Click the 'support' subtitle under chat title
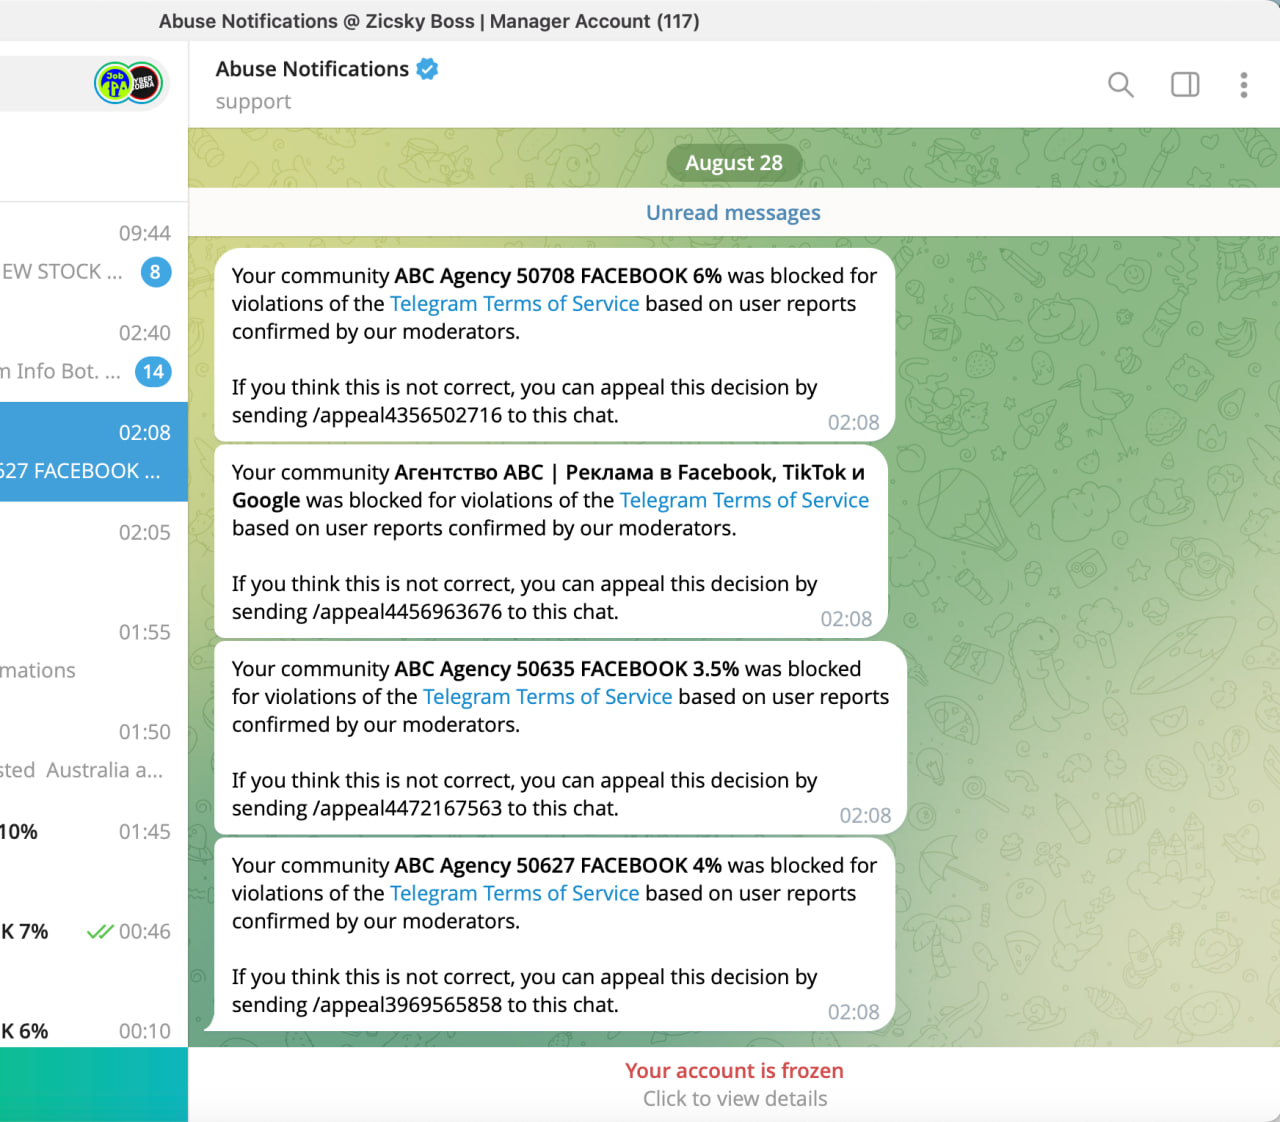 253,102
